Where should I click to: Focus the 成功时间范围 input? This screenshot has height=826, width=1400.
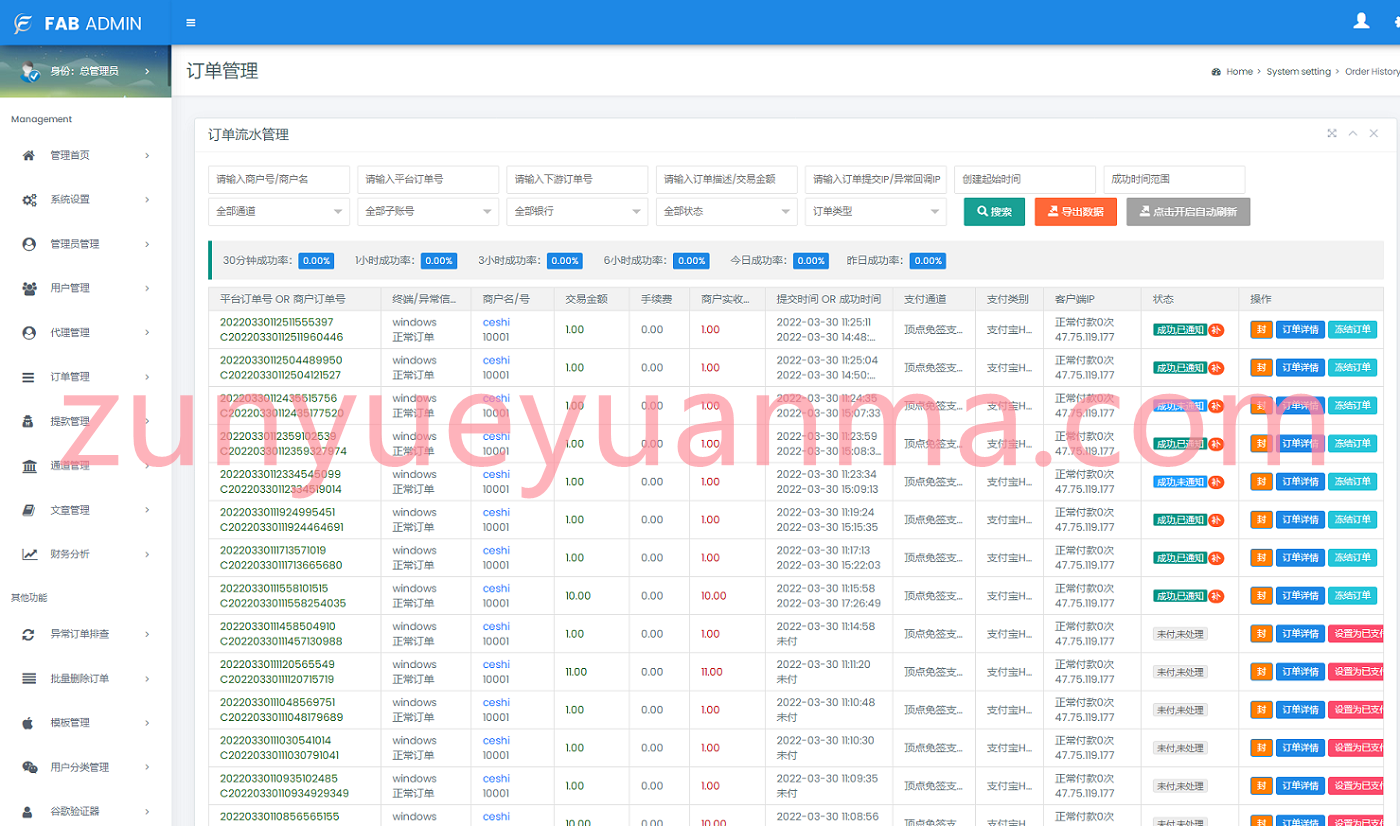1174,180
